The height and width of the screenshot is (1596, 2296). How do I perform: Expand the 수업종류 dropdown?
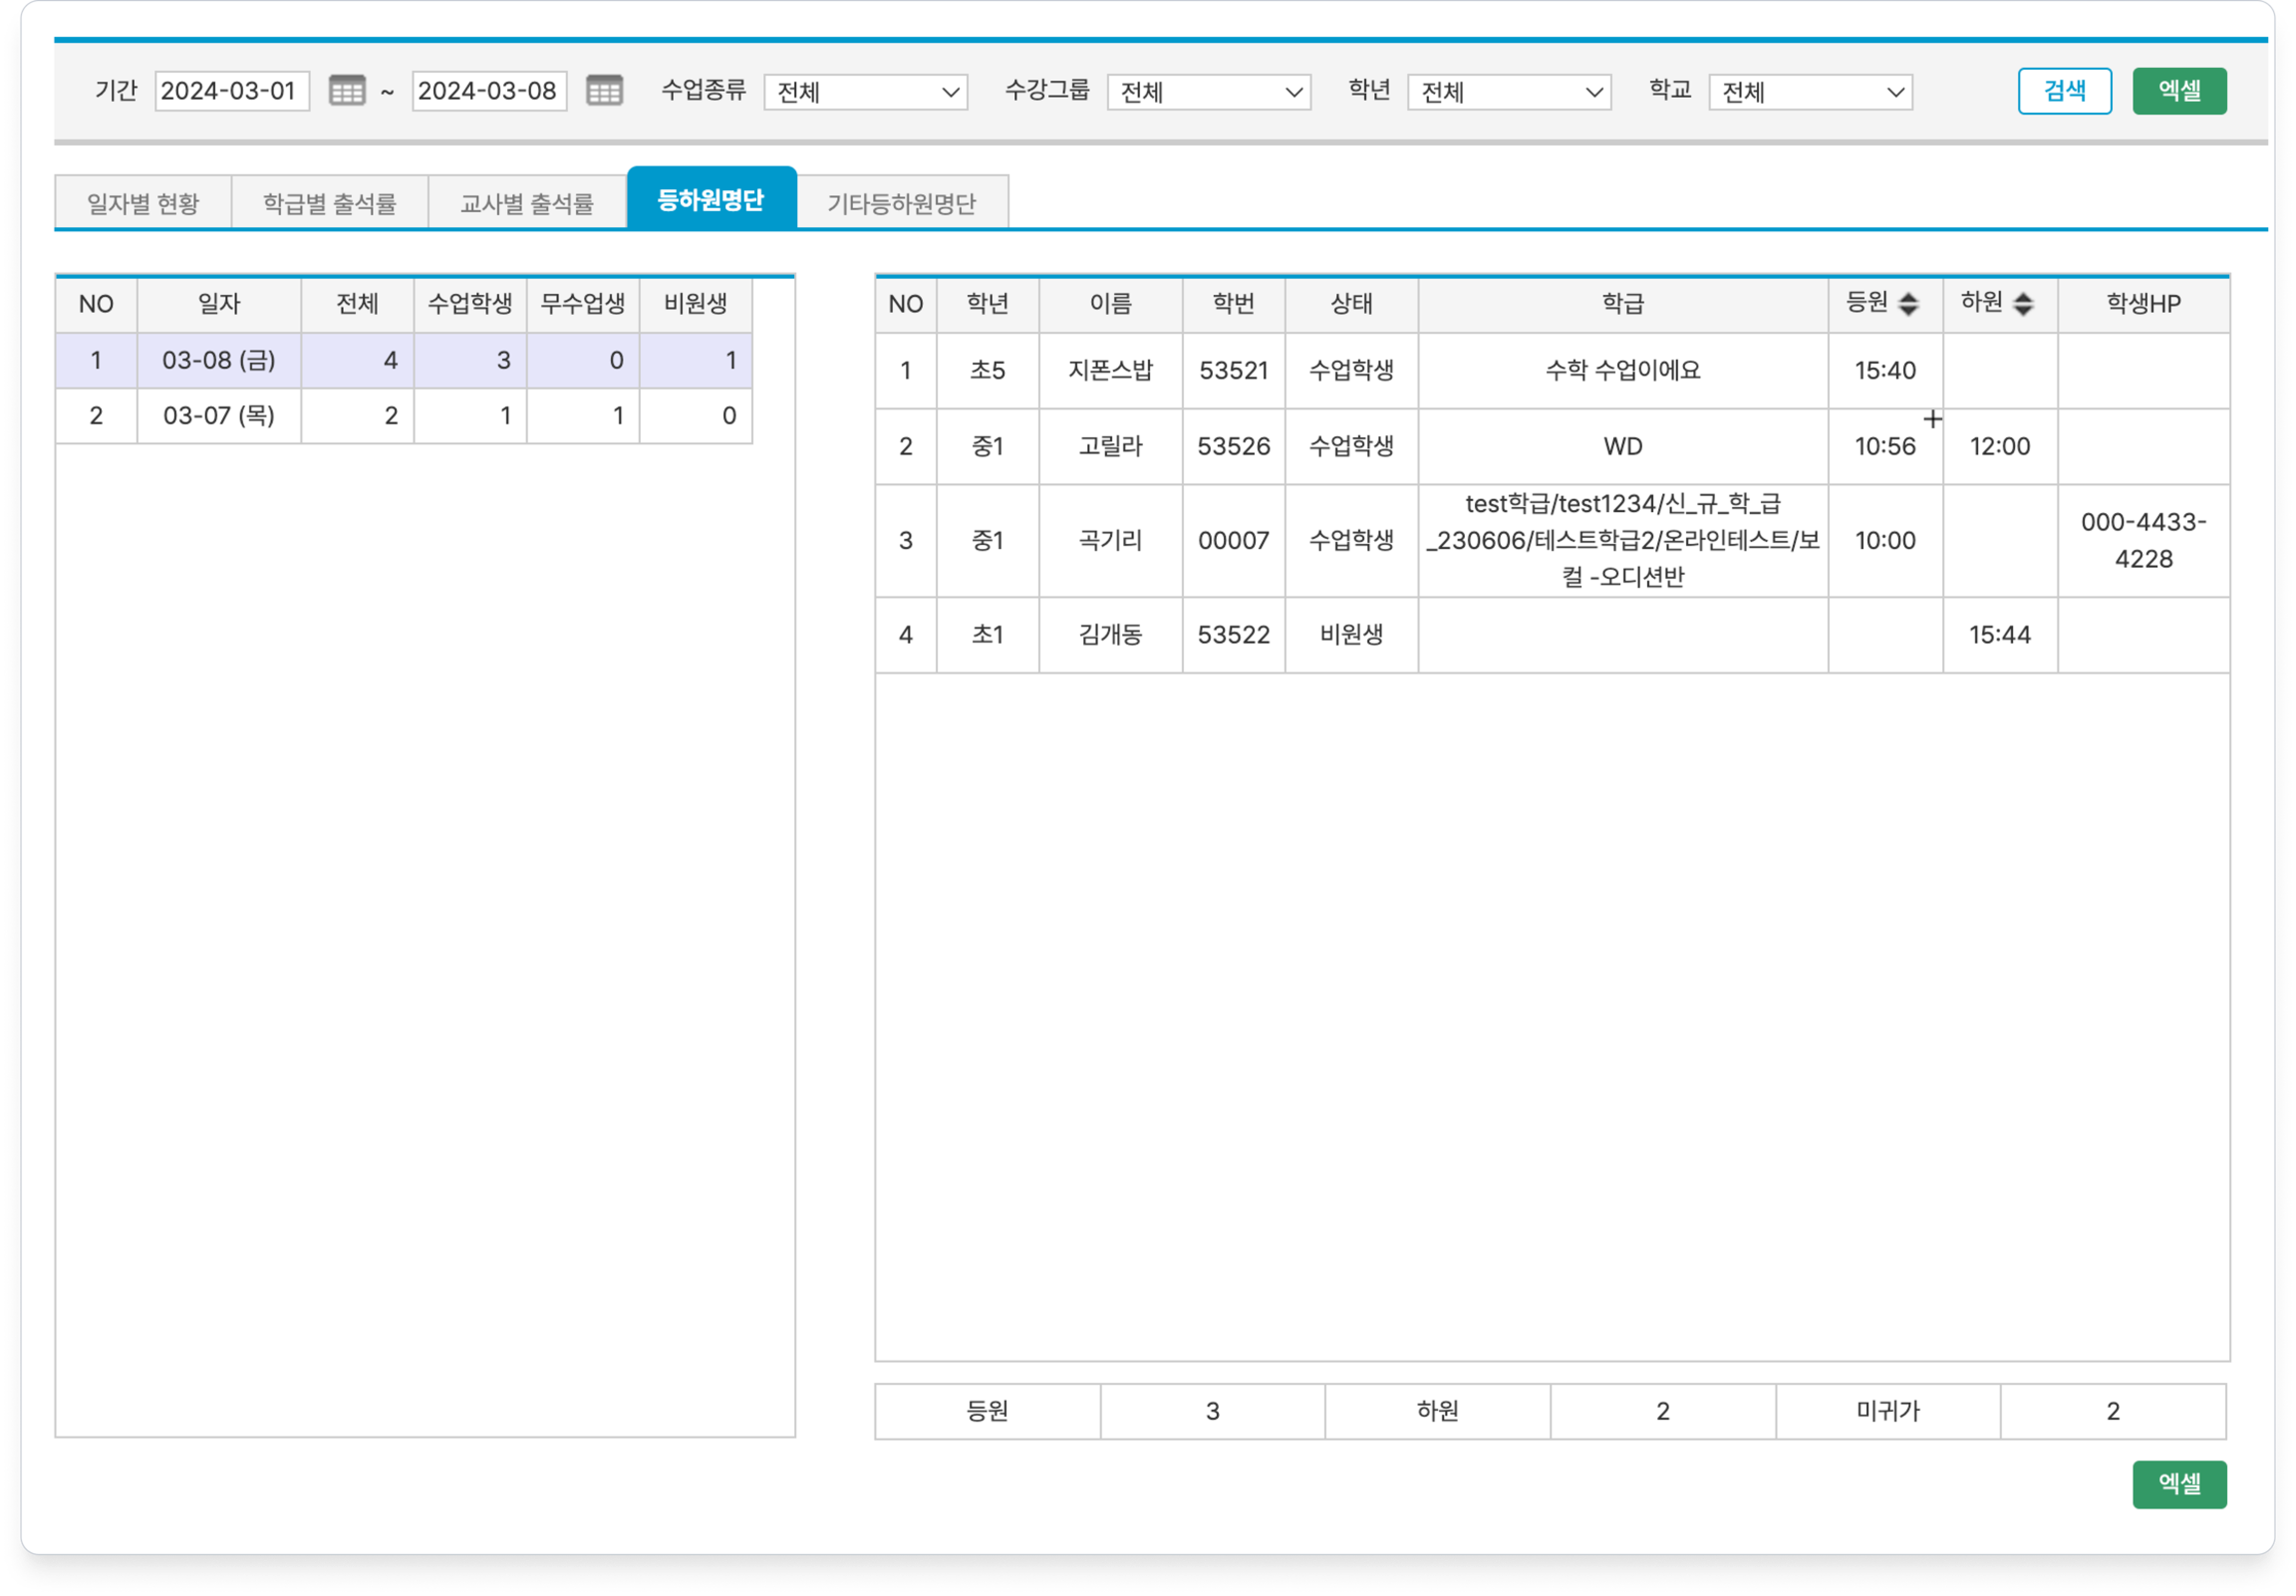(x=865, y=92)
